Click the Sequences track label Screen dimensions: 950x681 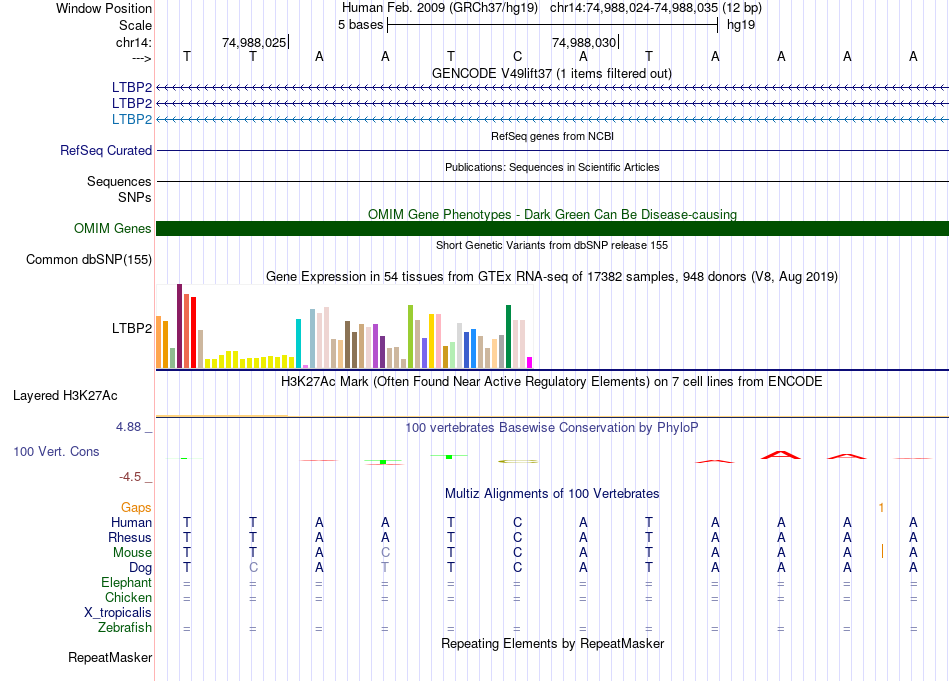119,181
